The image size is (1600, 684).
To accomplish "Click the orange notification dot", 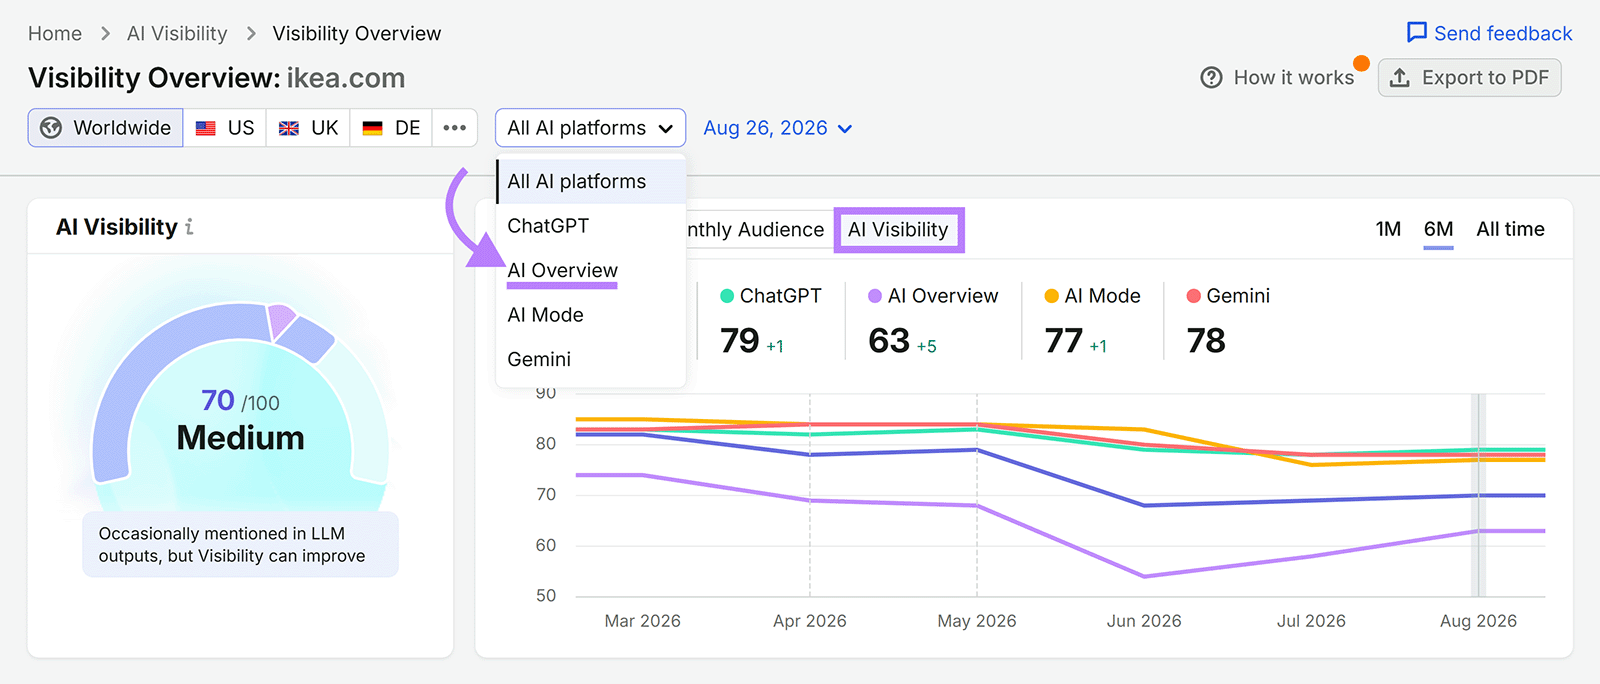I will point(1361,63).
